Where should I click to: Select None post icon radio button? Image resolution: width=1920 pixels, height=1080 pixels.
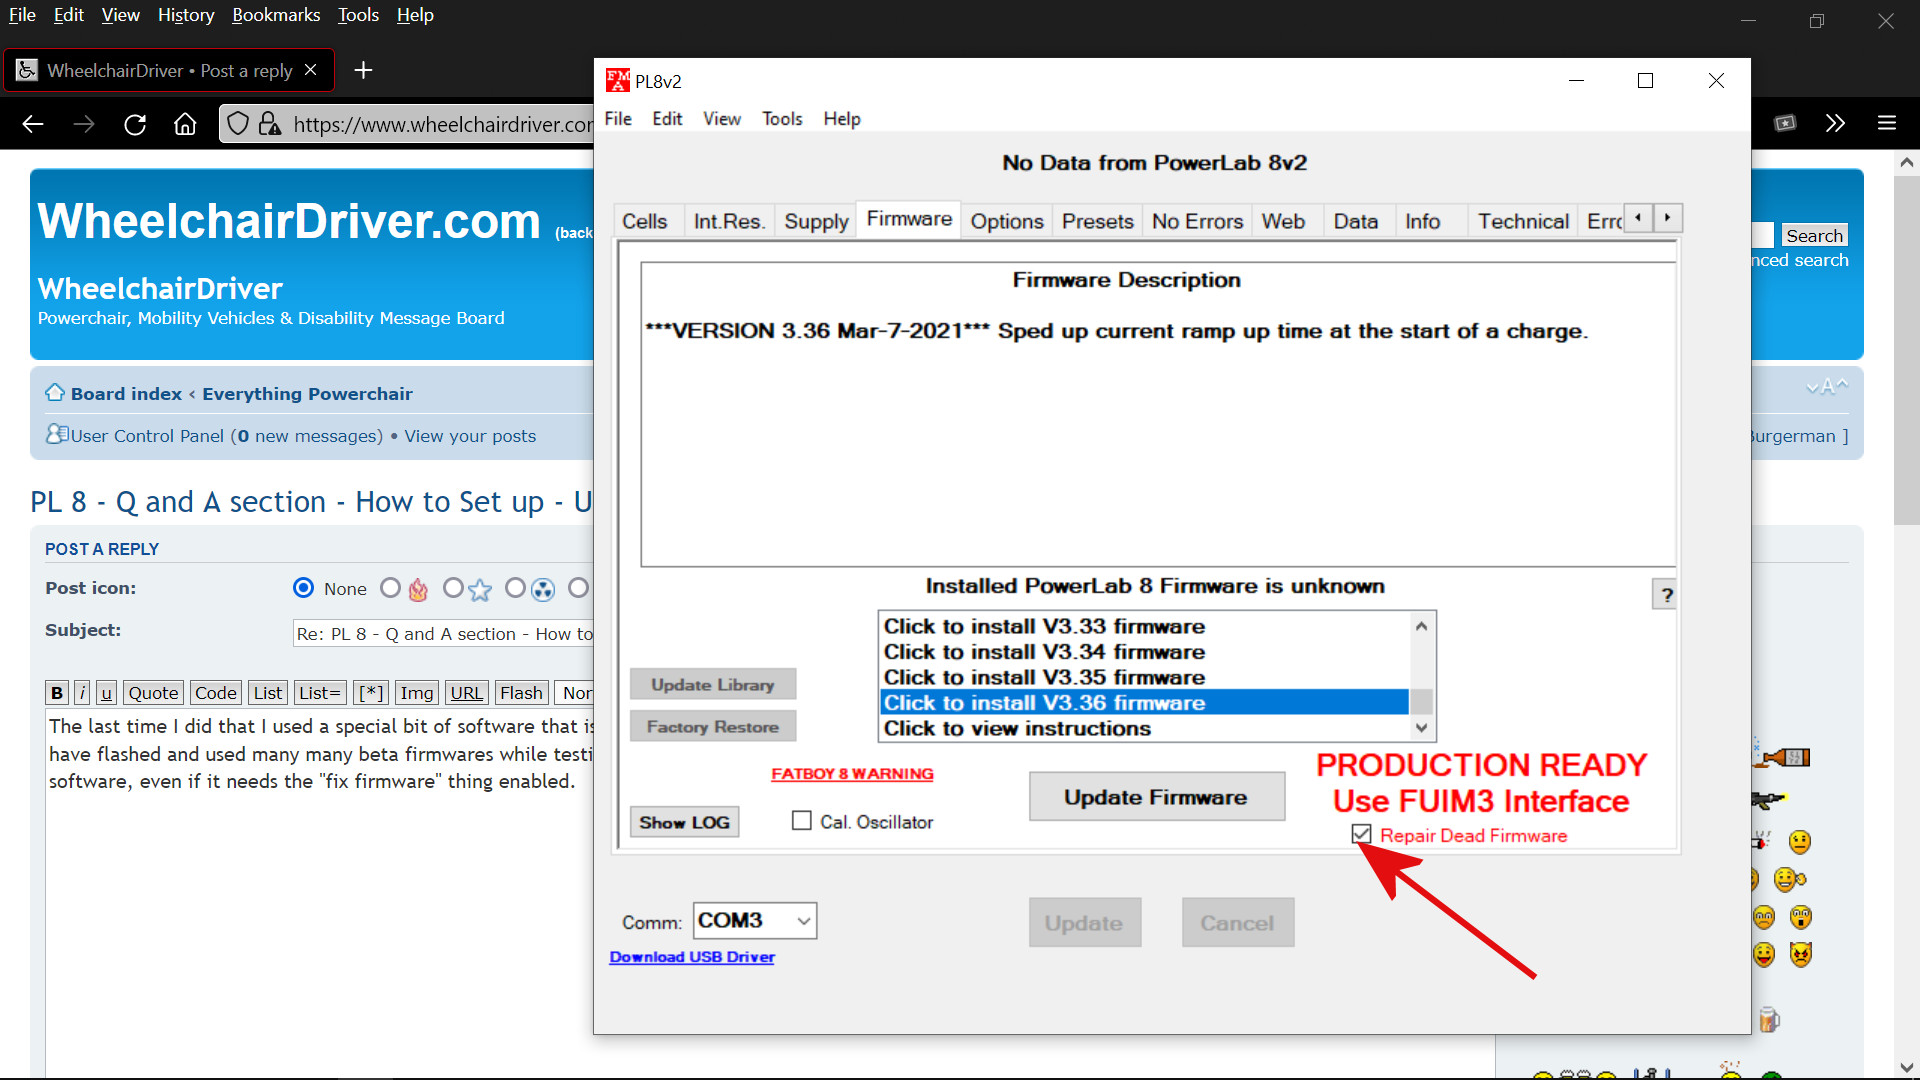303,588
